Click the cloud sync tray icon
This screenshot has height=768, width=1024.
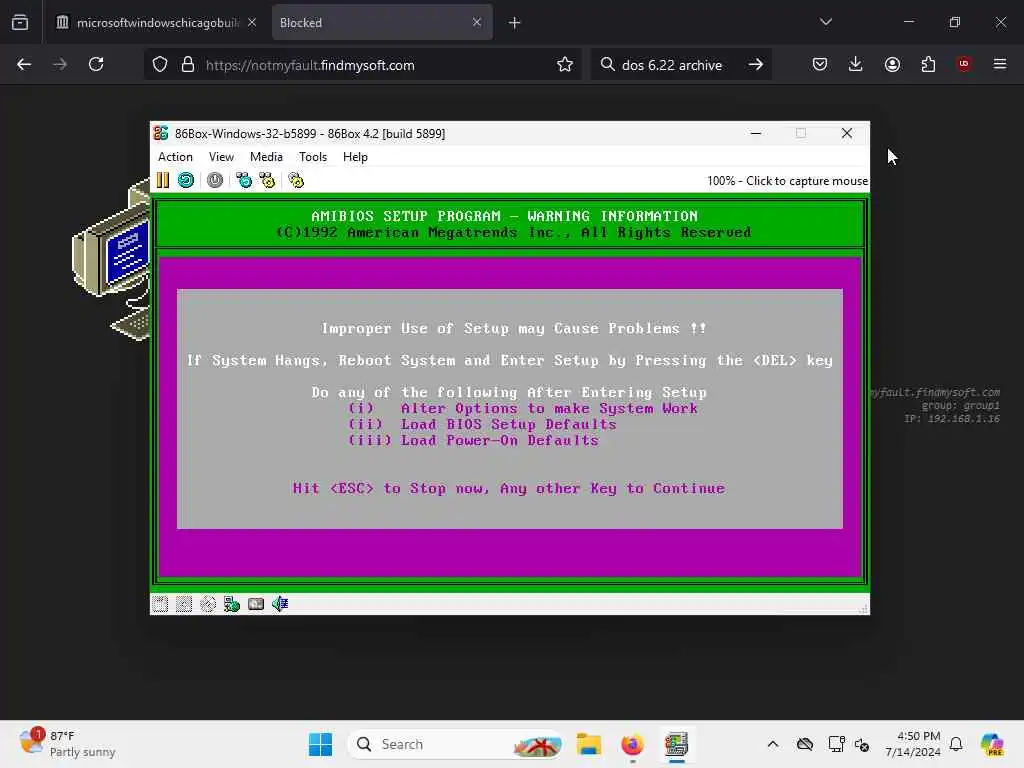[805, 744]
